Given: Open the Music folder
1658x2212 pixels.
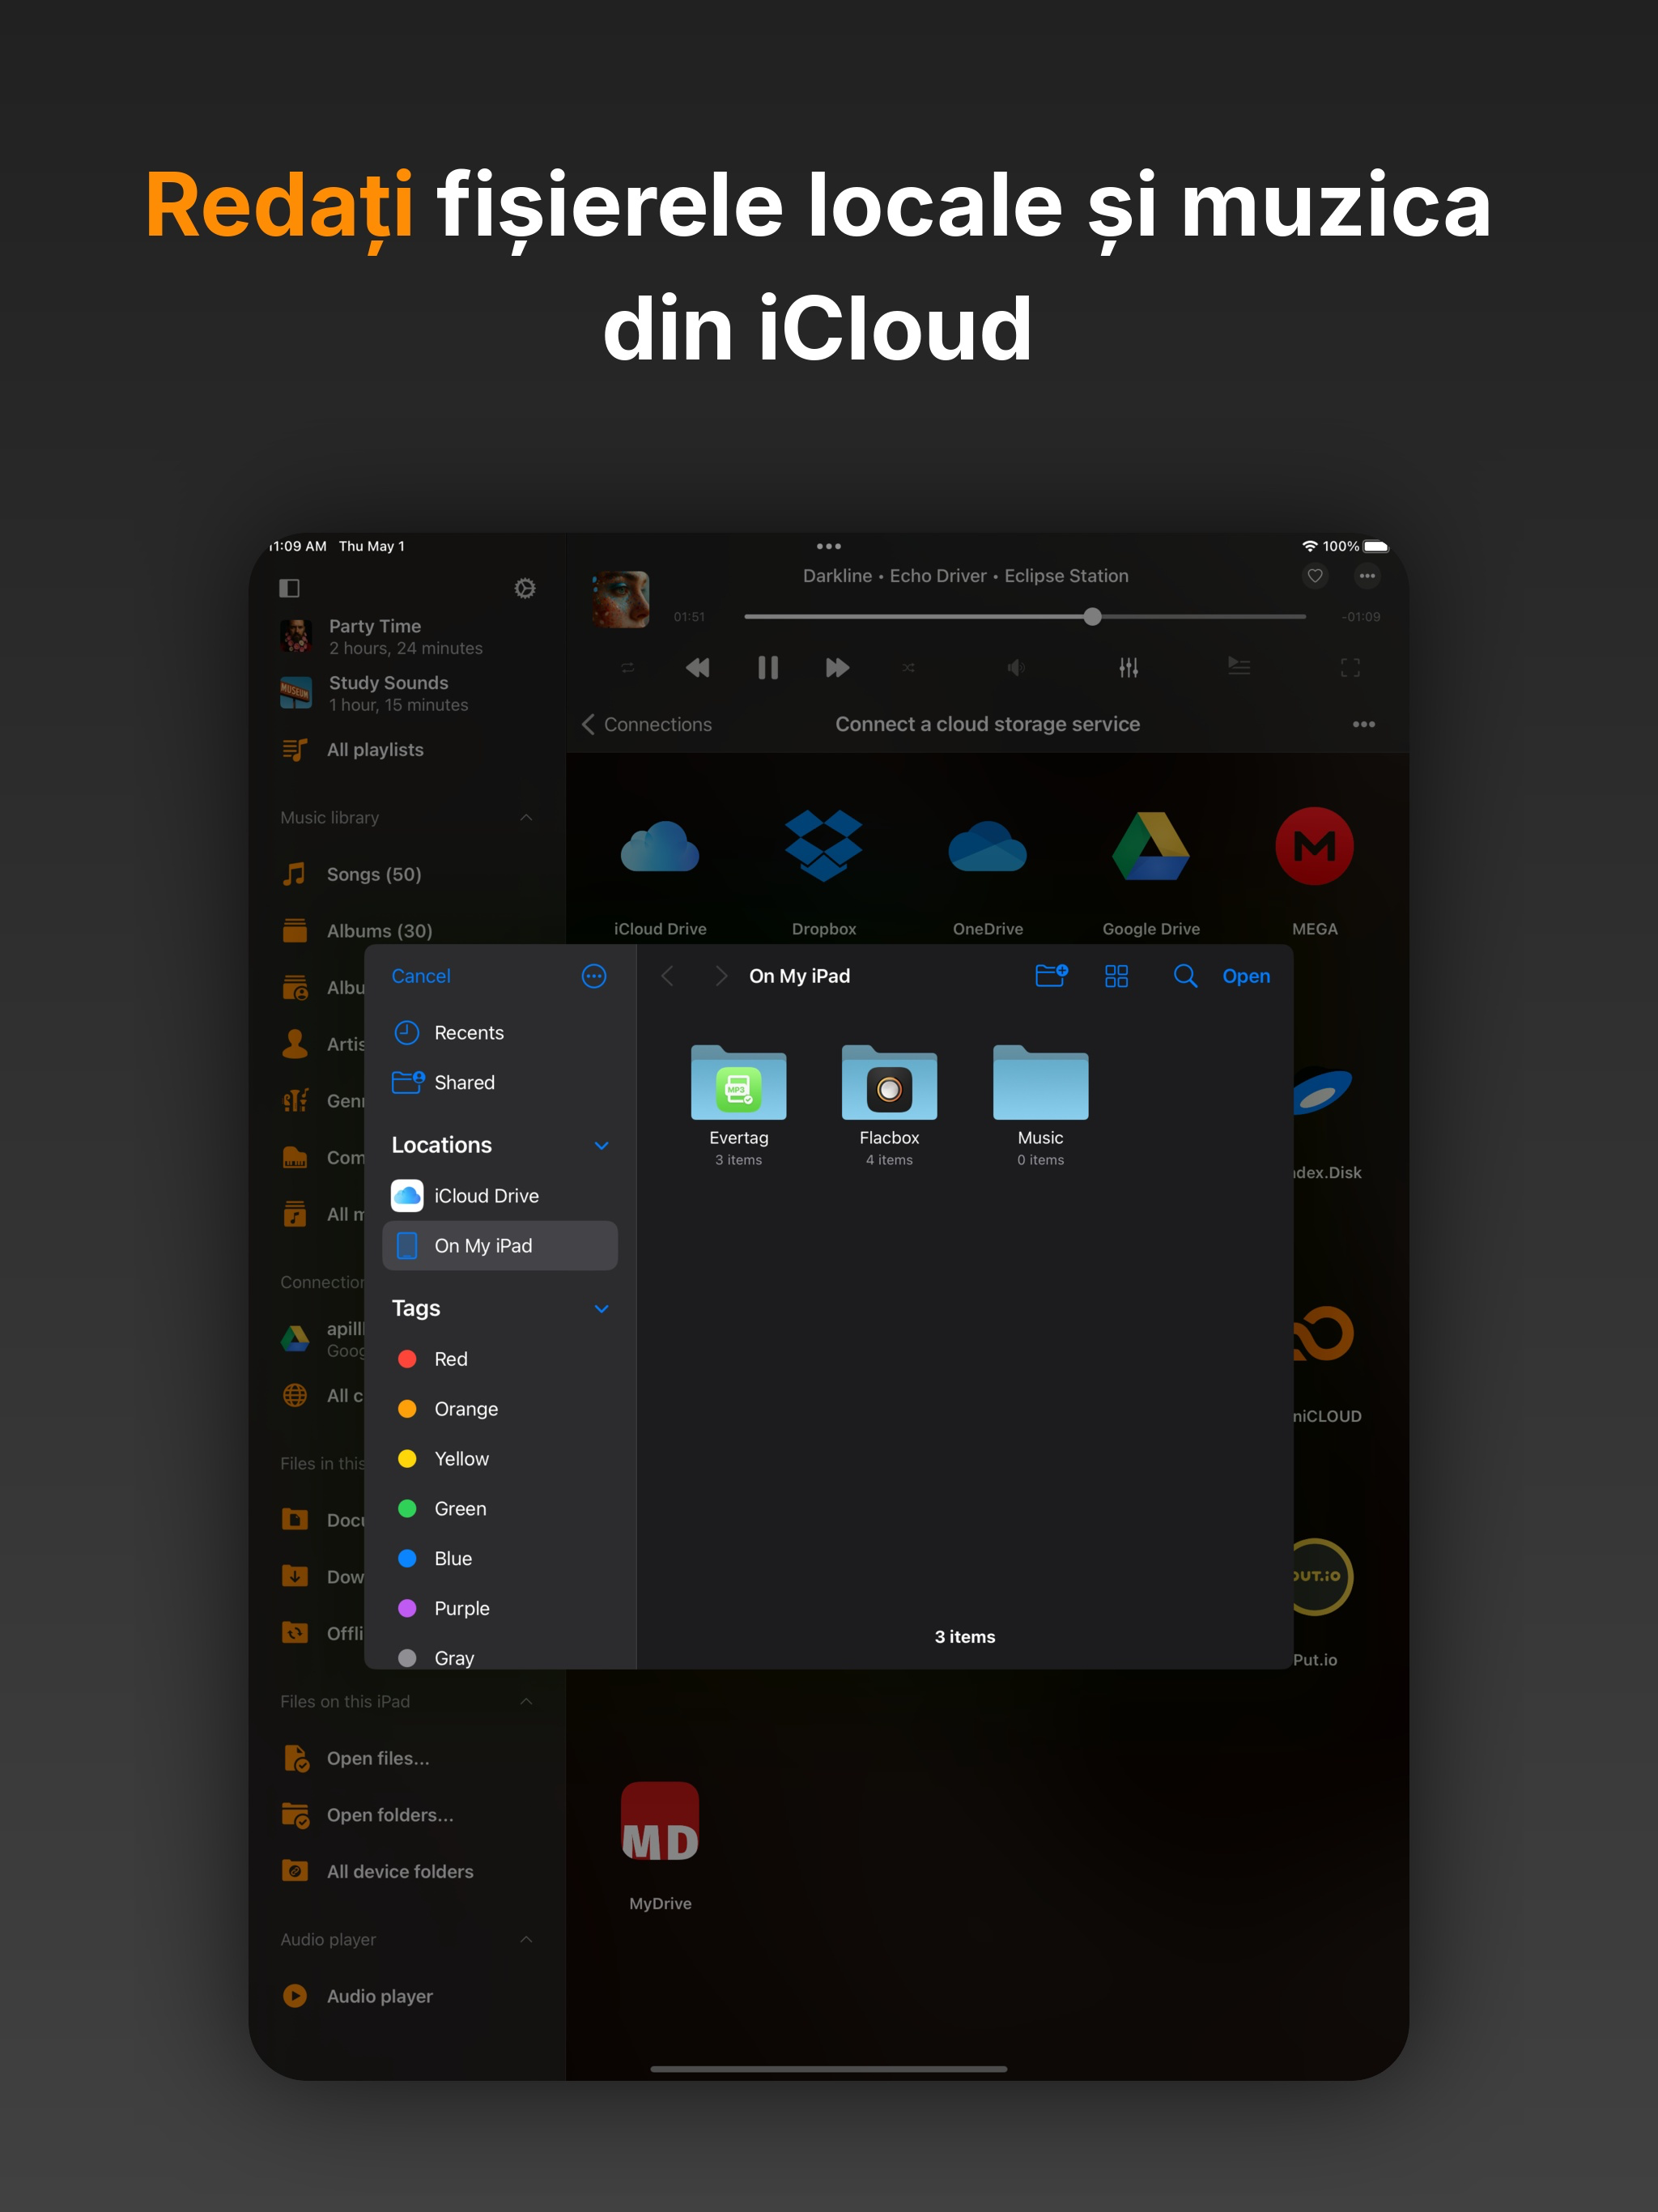Looking at the screenshot, I should (x=1040, y=1105).
